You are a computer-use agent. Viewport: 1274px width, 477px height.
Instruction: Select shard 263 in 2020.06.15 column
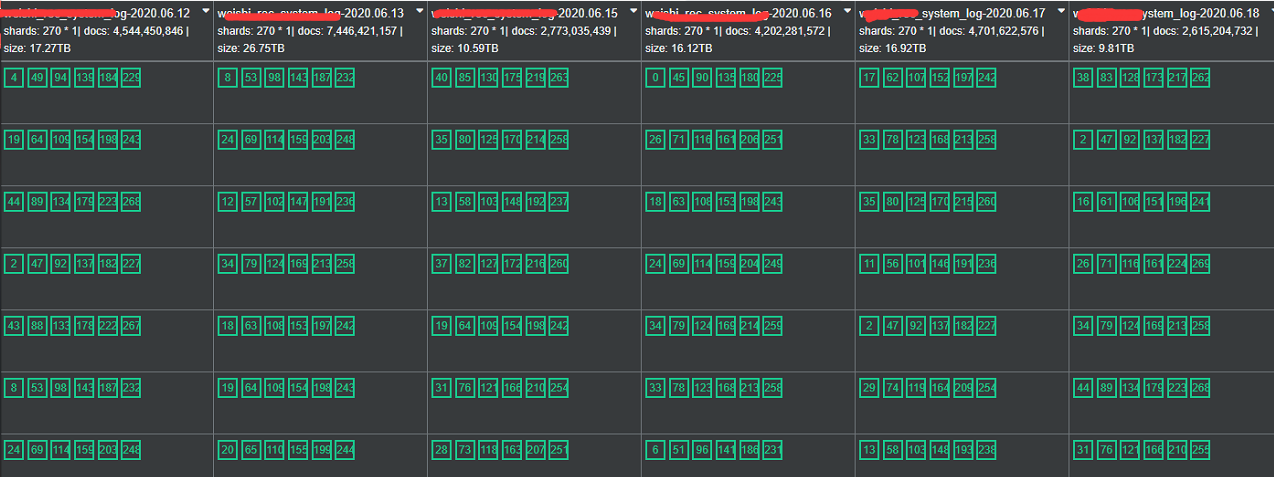(559, 78)
